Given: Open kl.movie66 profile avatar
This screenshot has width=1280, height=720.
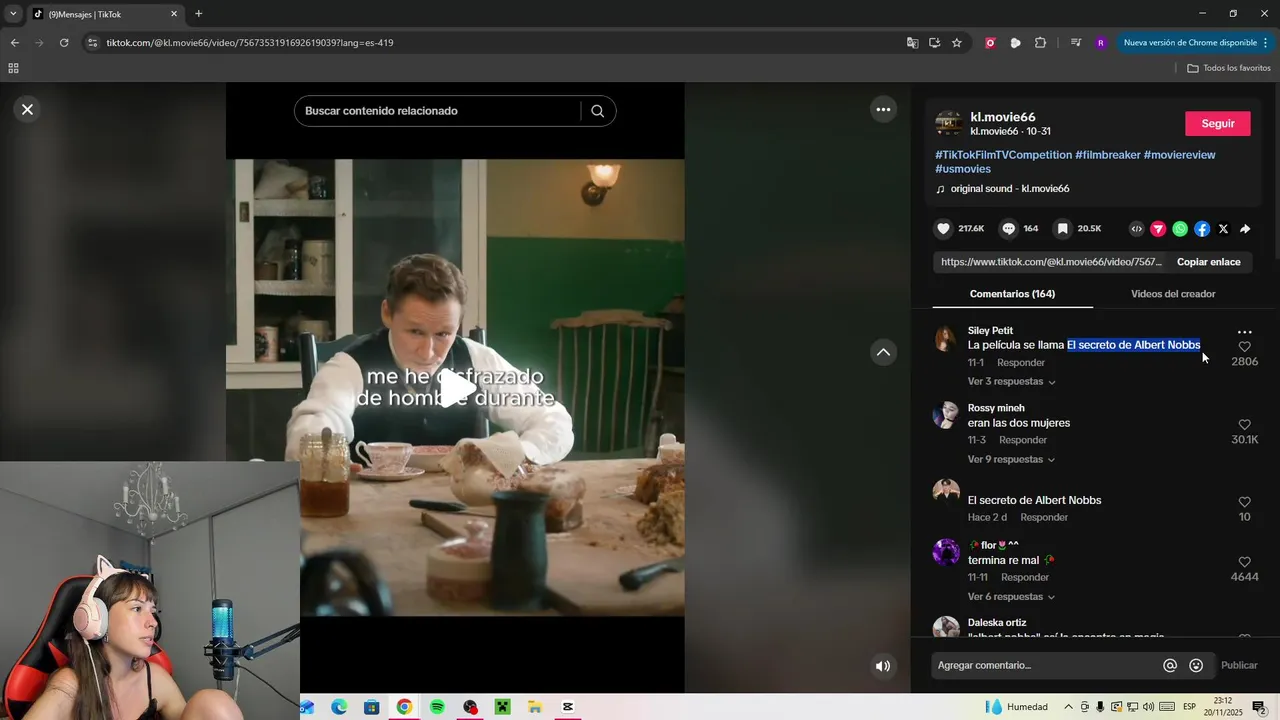Looking at the screenshot, I should pos(949,124).
